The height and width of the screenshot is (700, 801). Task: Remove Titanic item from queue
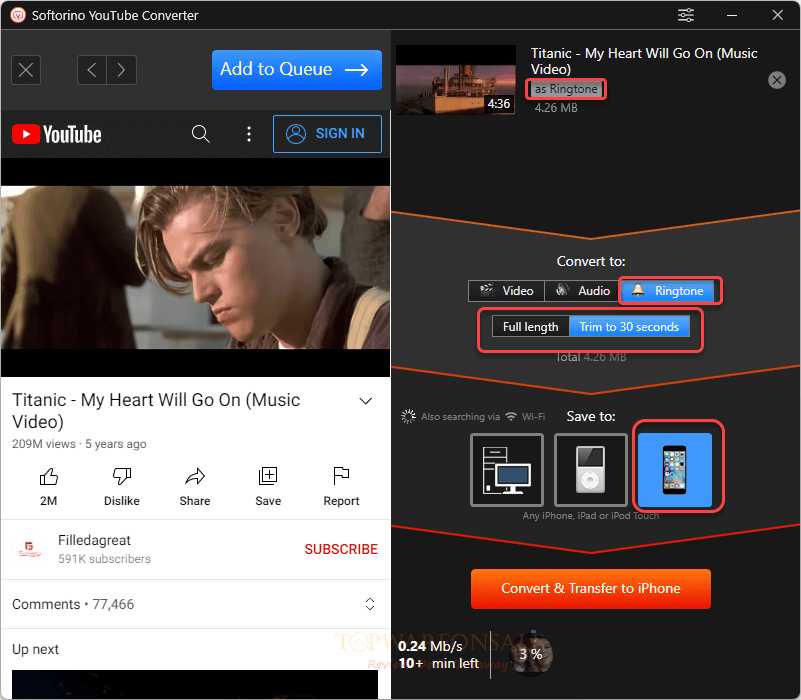(x=776, y=80)
